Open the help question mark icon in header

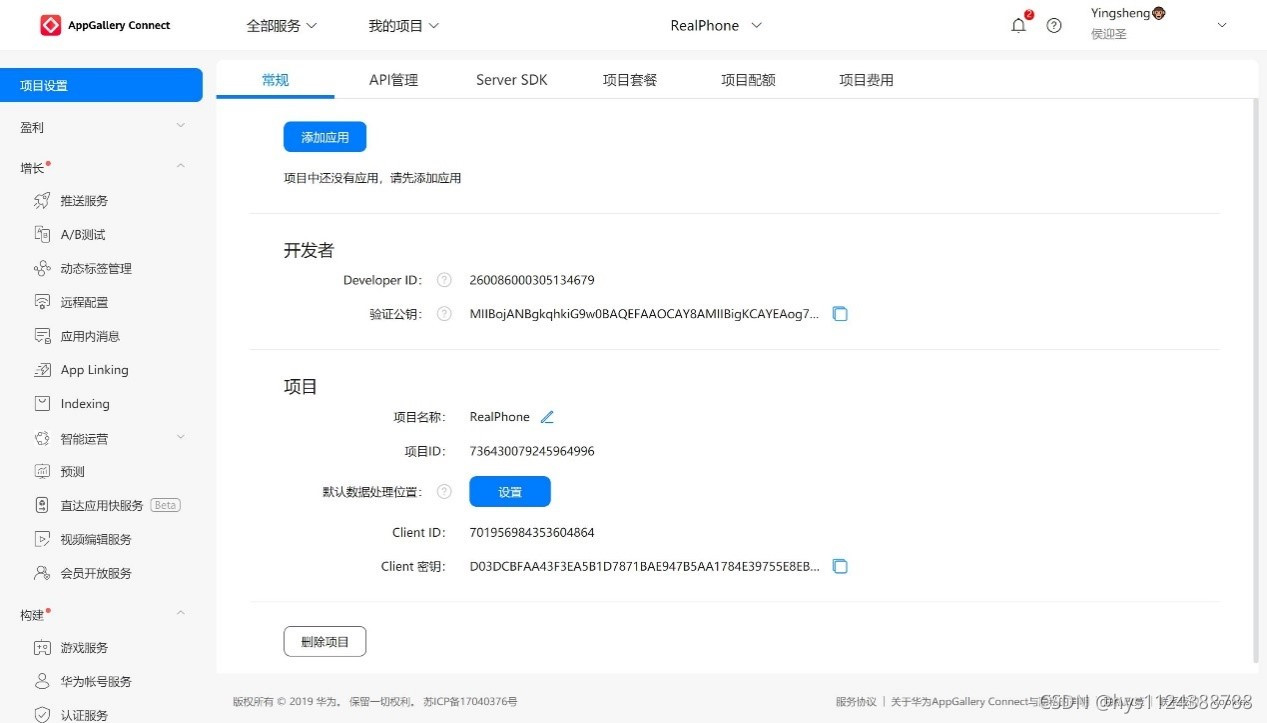1054,26
